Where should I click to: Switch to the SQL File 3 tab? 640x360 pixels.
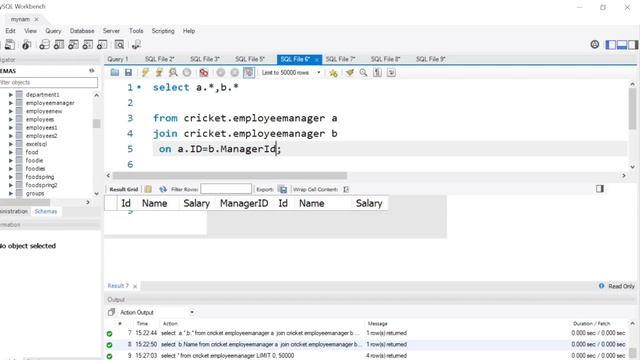tap(204, 59)
